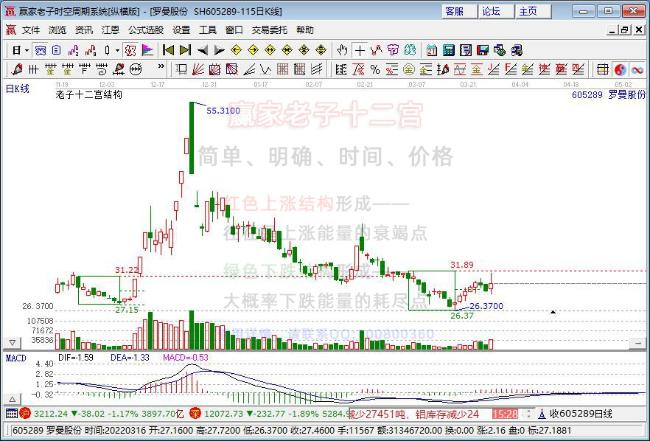Select the rectangle drawing tool

point(181,69)
